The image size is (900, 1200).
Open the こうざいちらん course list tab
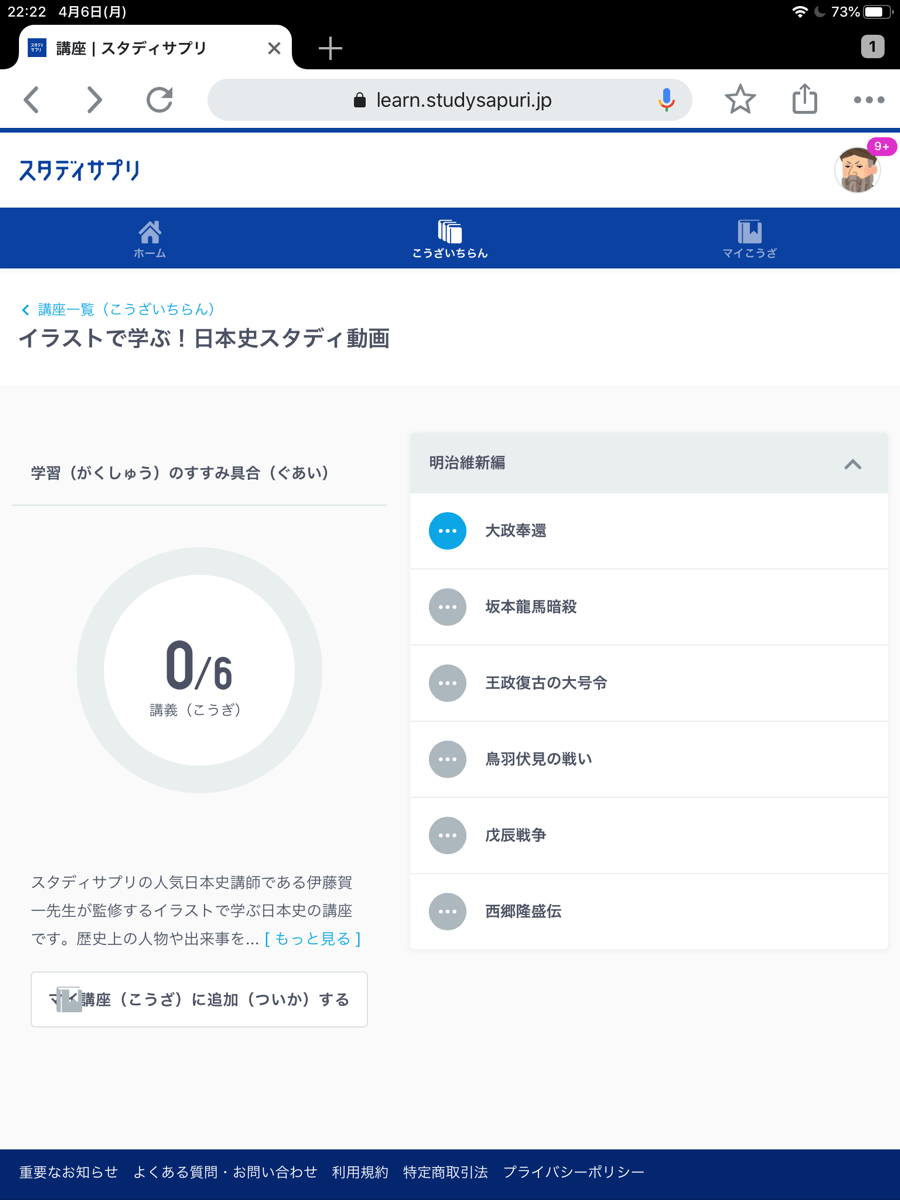(450, 238)
